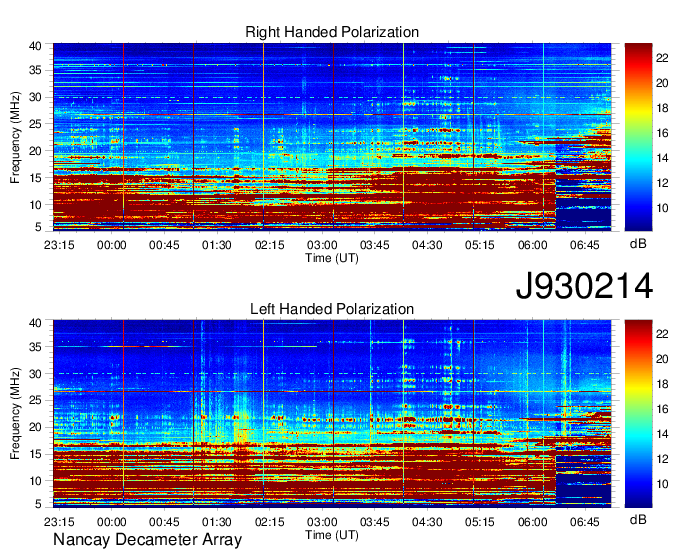Viewport: 680px width, 552px height.
Task: Click the 06:00 time tick of Left Handed plot
Action: pyautogui.click(x=533, y=522)
